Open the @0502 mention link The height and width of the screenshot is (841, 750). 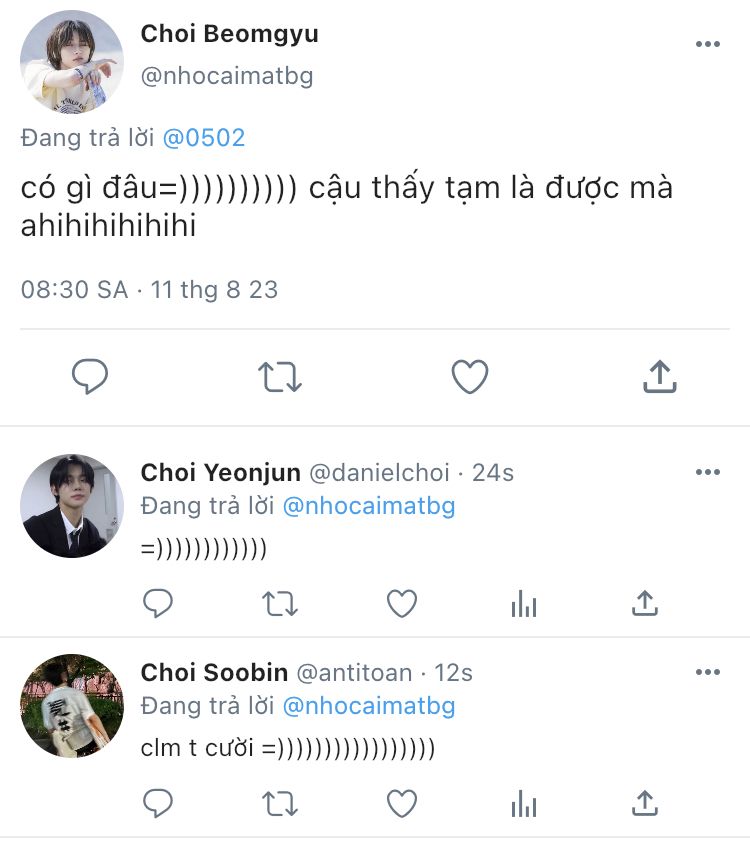(x=203, y=139)
